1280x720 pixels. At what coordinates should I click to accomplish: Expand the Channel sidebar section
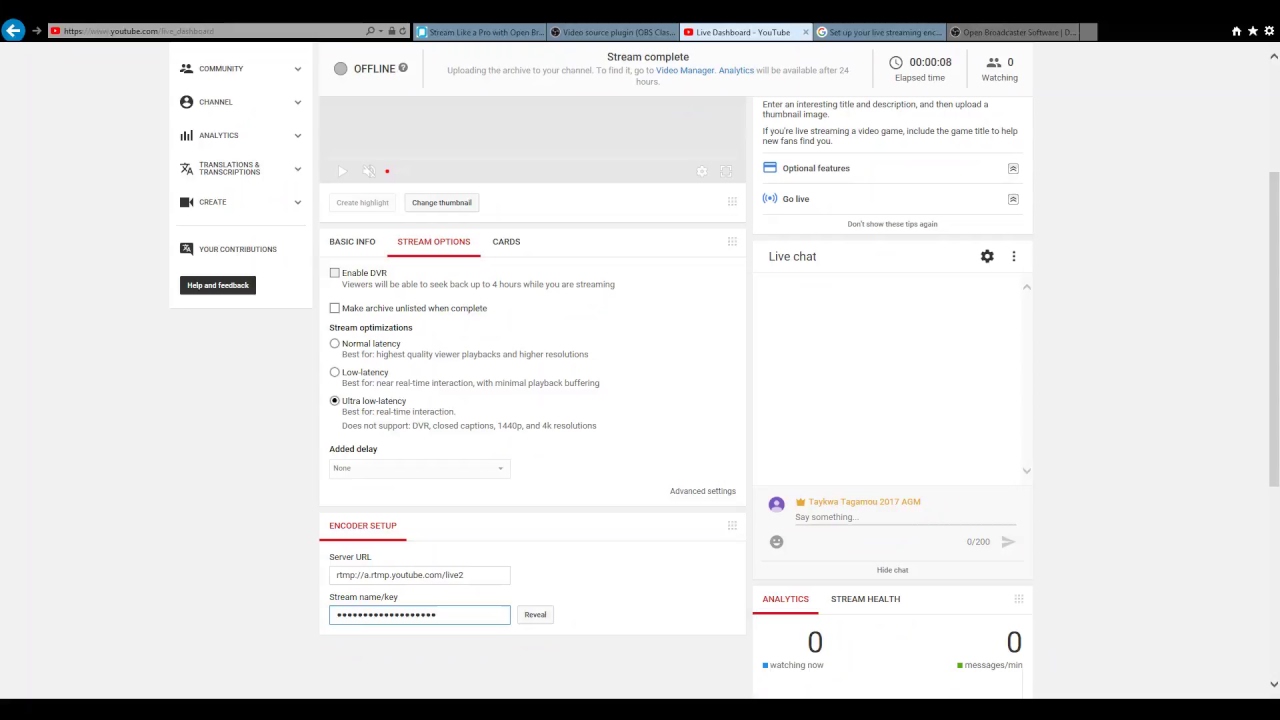click(x=297, y=102)
